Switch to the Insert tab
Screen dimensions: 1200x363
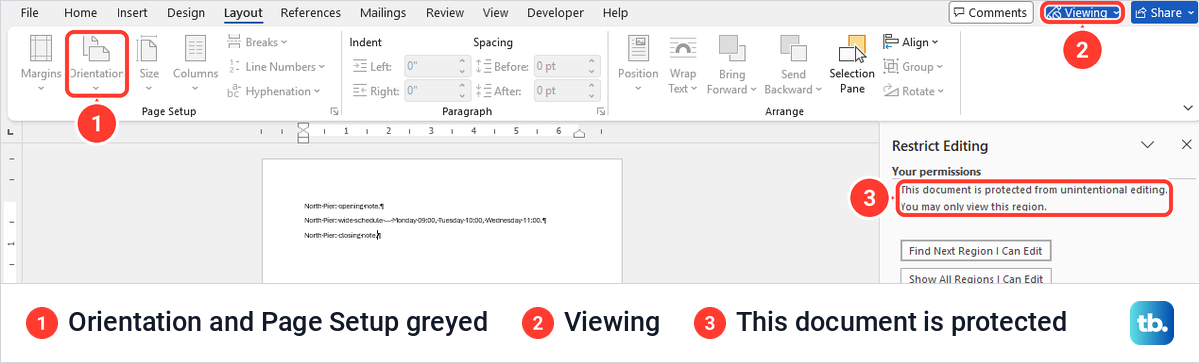(x=133, y=13)
